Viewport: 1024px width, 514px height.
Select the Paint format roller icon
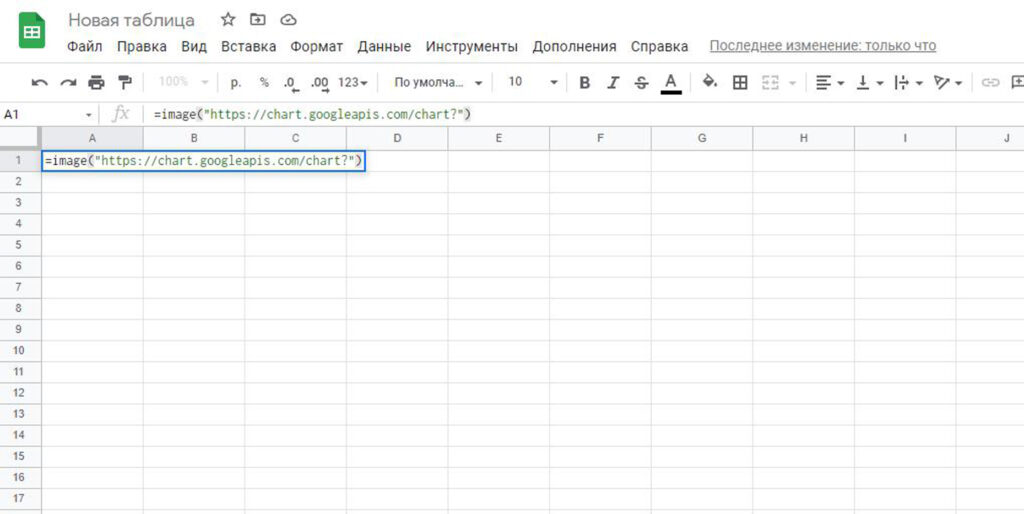[x=125, y=82]
